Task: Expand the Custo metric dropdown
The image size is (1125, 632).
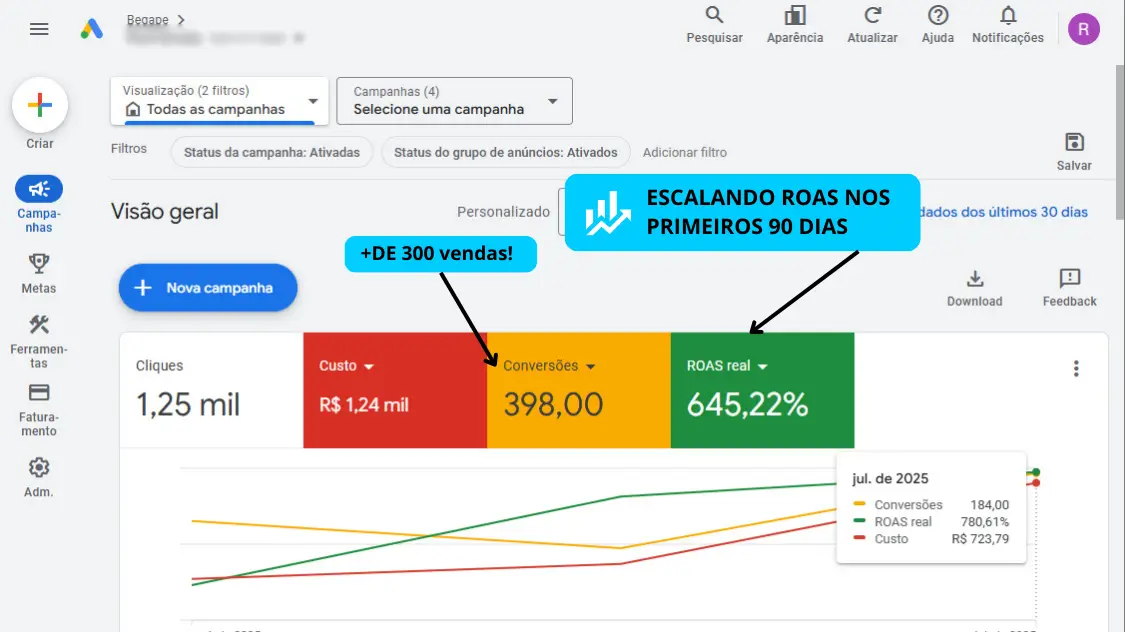Action: (369, 367)
